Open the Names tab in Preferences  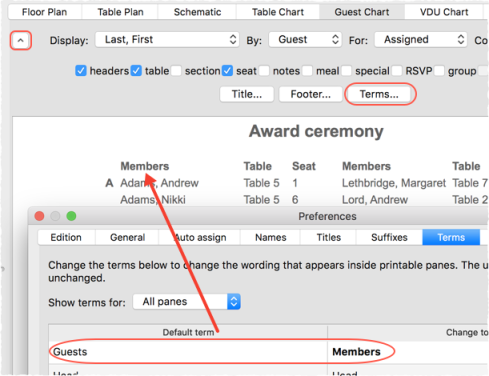[x=271, y=237]
